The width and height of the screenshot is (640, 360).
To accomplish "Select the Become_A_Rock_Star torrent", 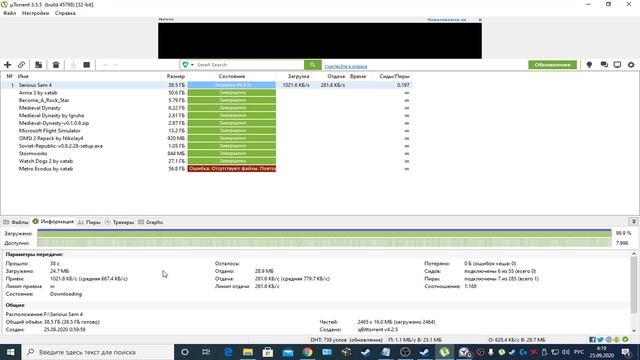I will [44, 100].
